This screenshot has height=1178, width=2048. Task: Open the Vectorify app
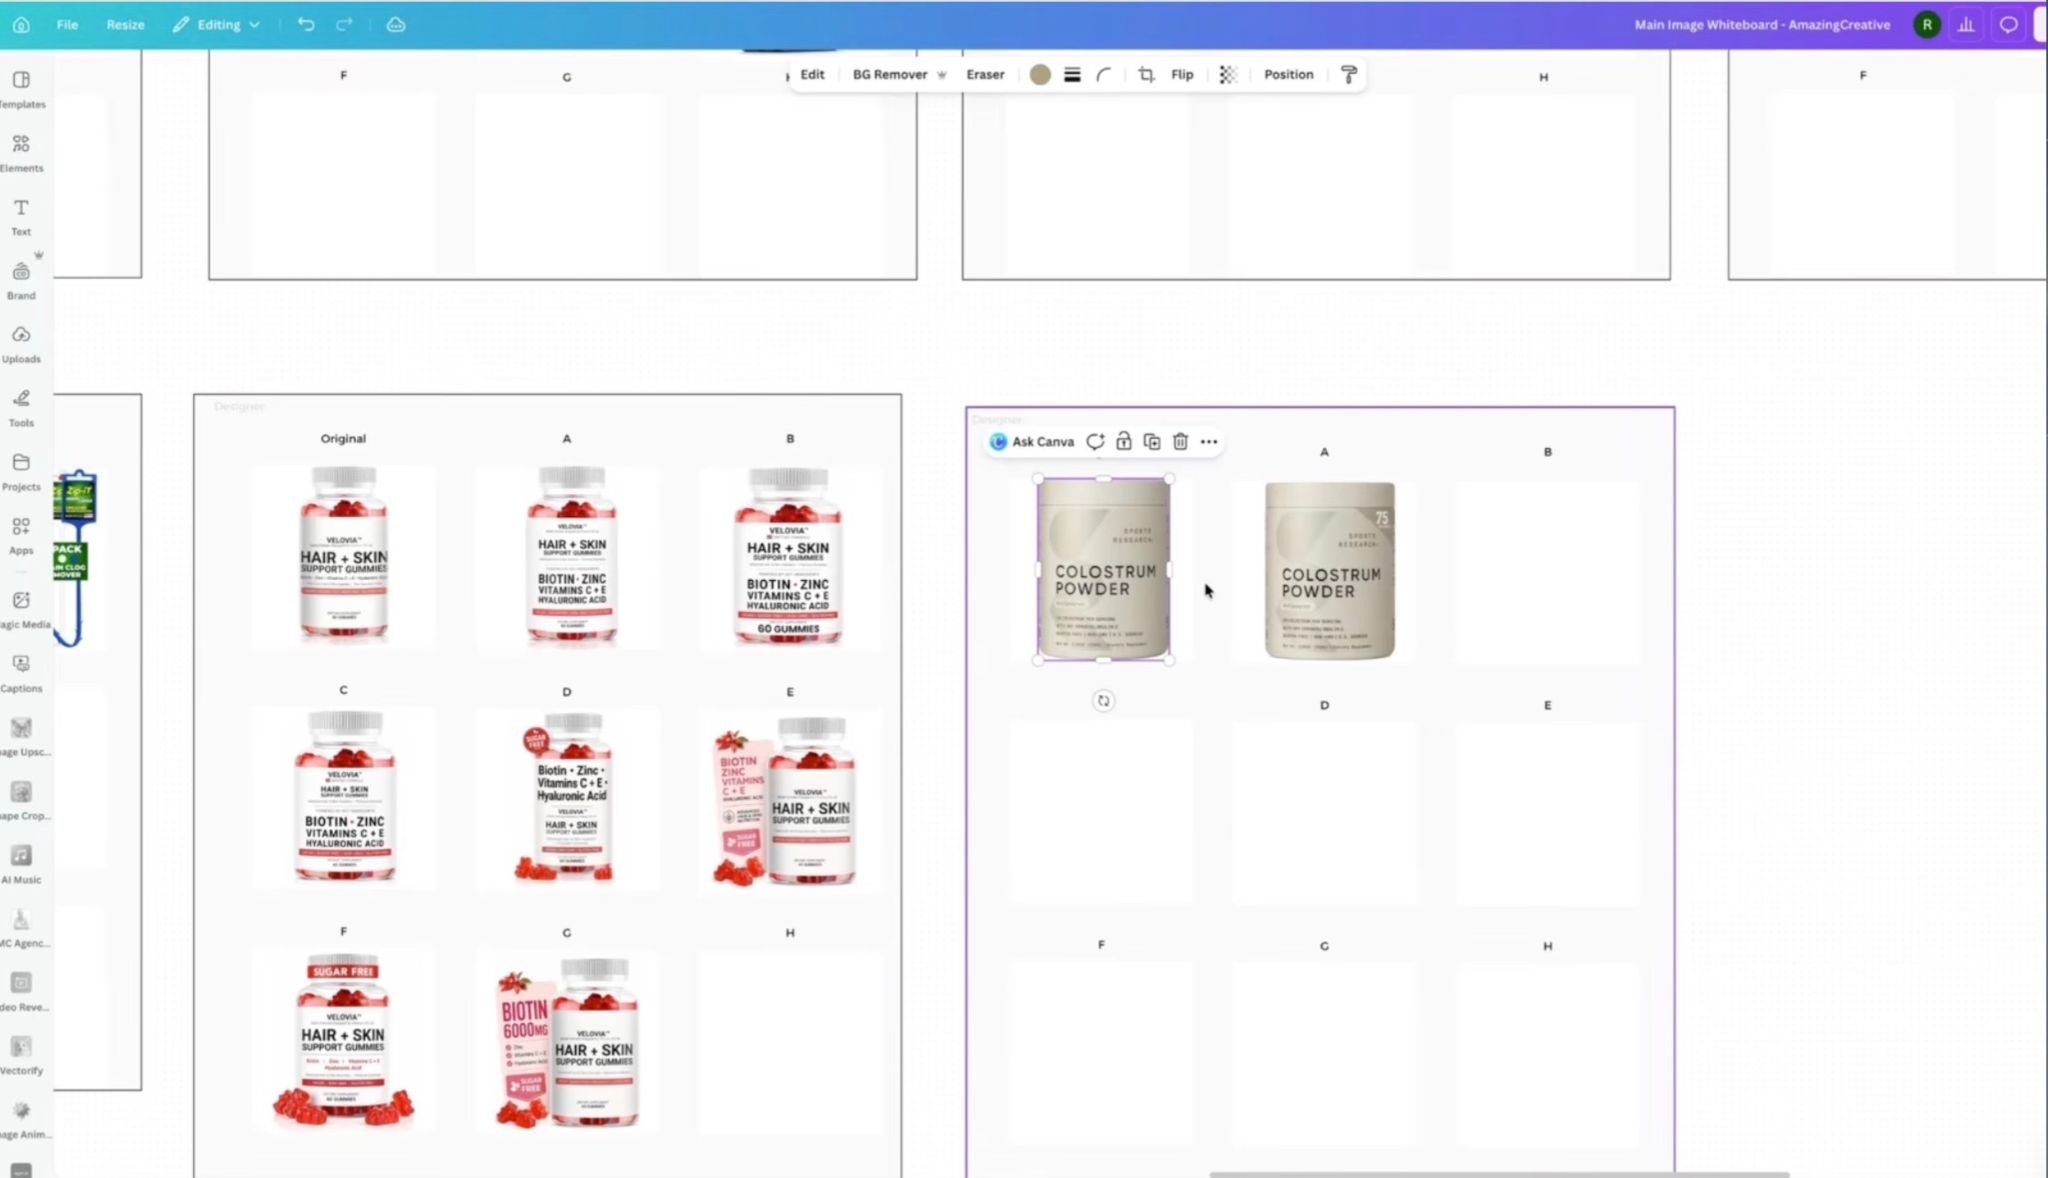21,1056
